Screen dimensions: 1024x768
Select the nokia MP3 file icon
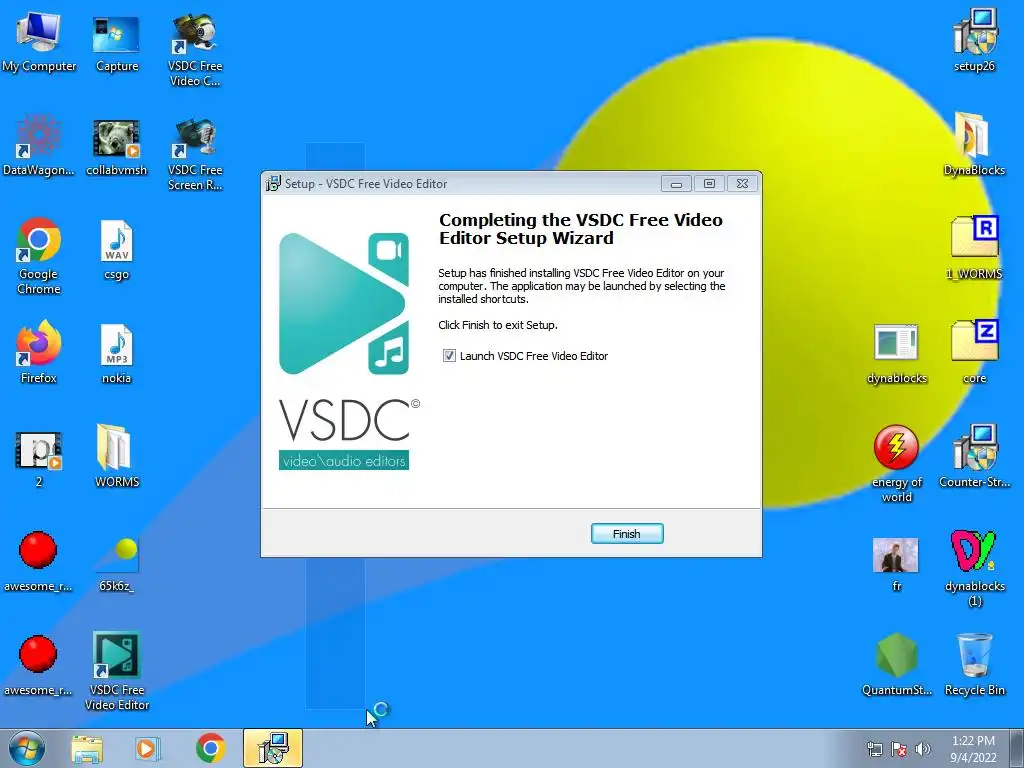coord(116,354)
